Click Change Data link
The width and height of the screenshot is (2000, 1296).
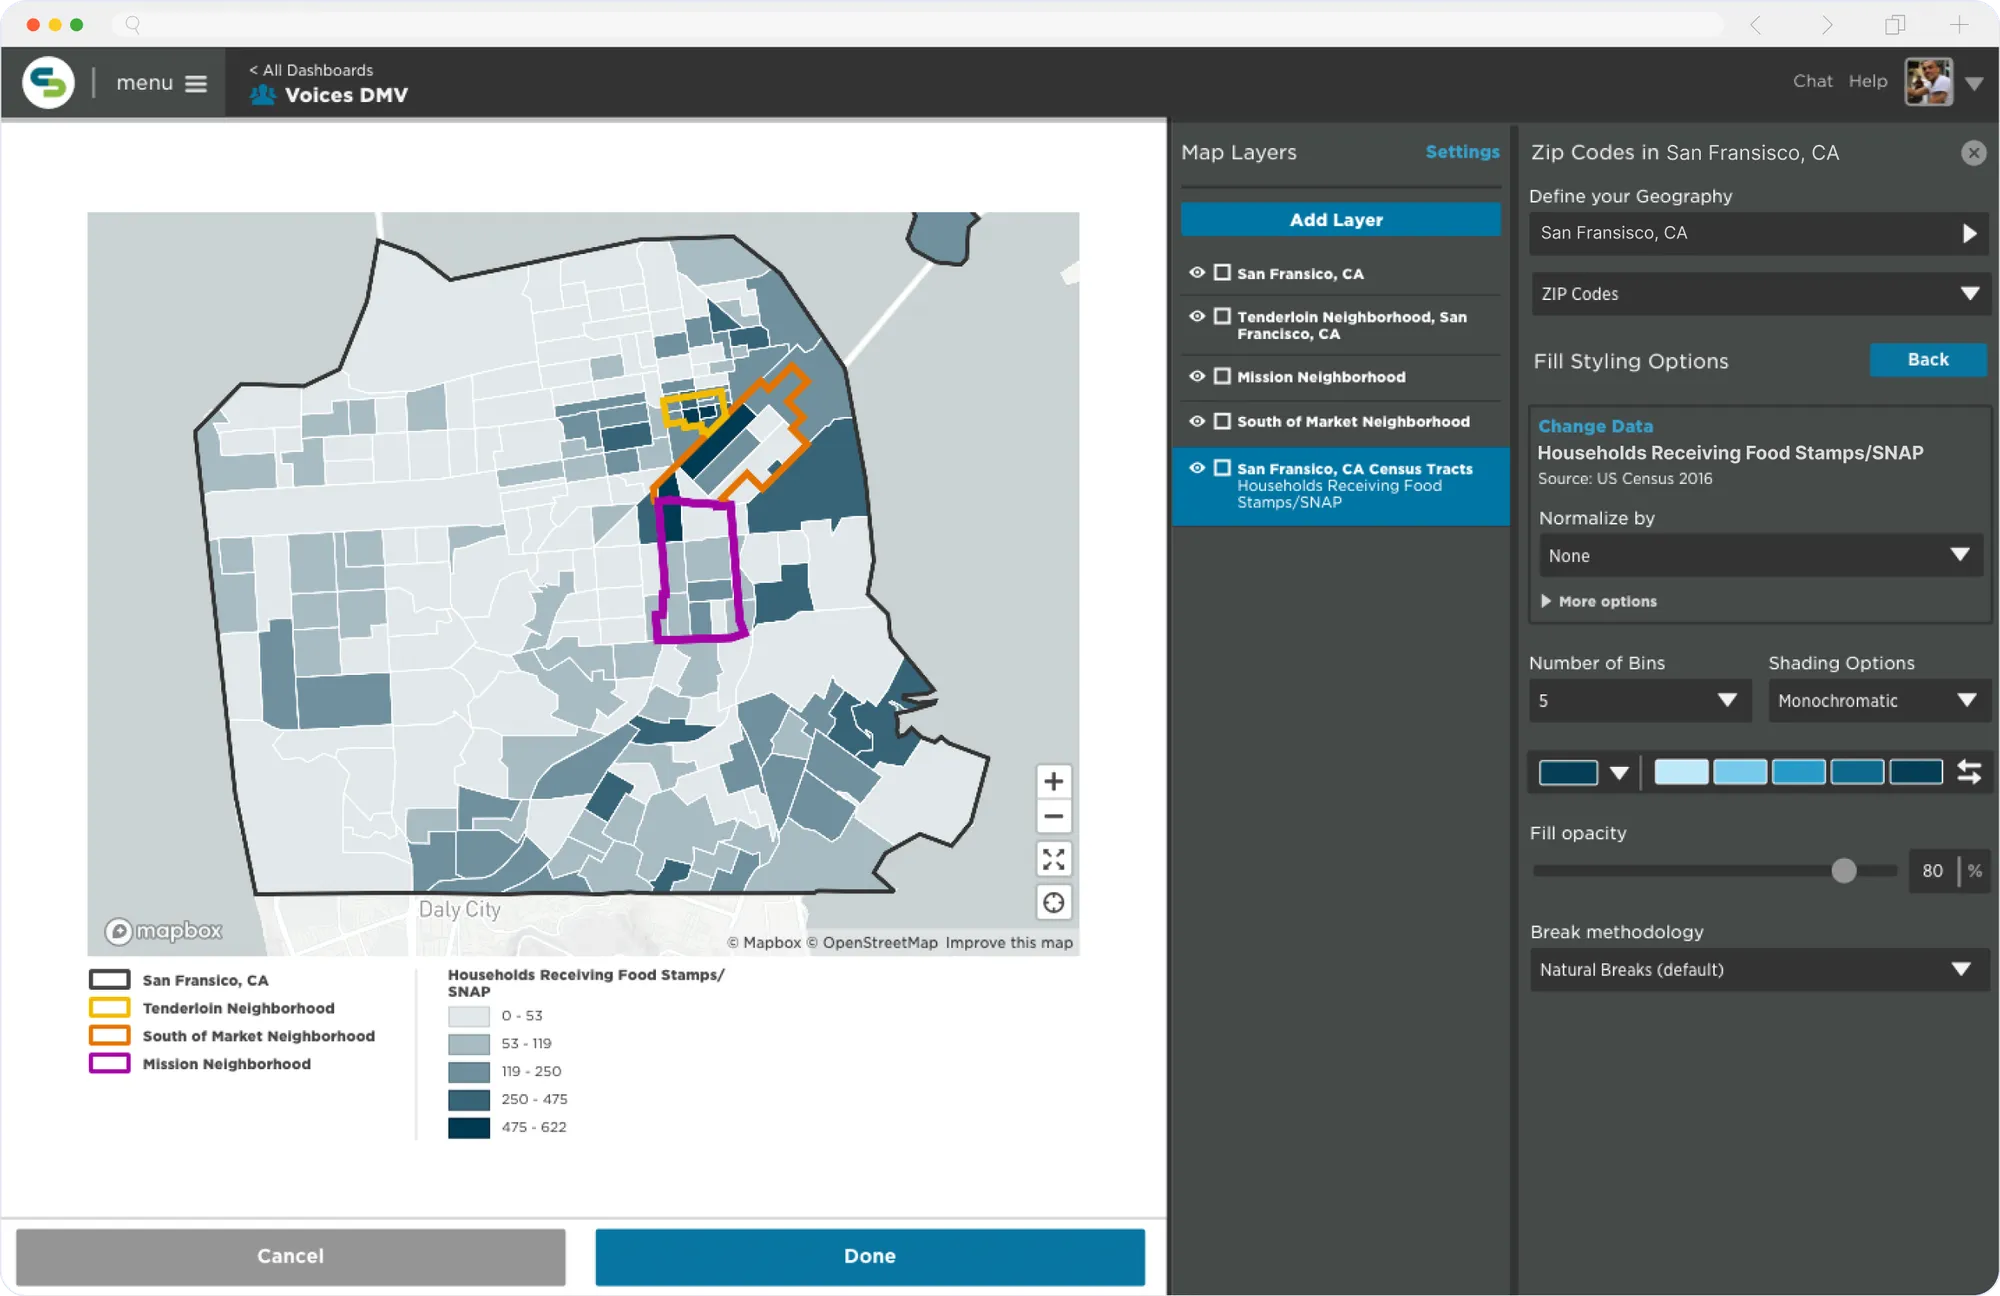pyautogui.click(x=1595, y=426)
